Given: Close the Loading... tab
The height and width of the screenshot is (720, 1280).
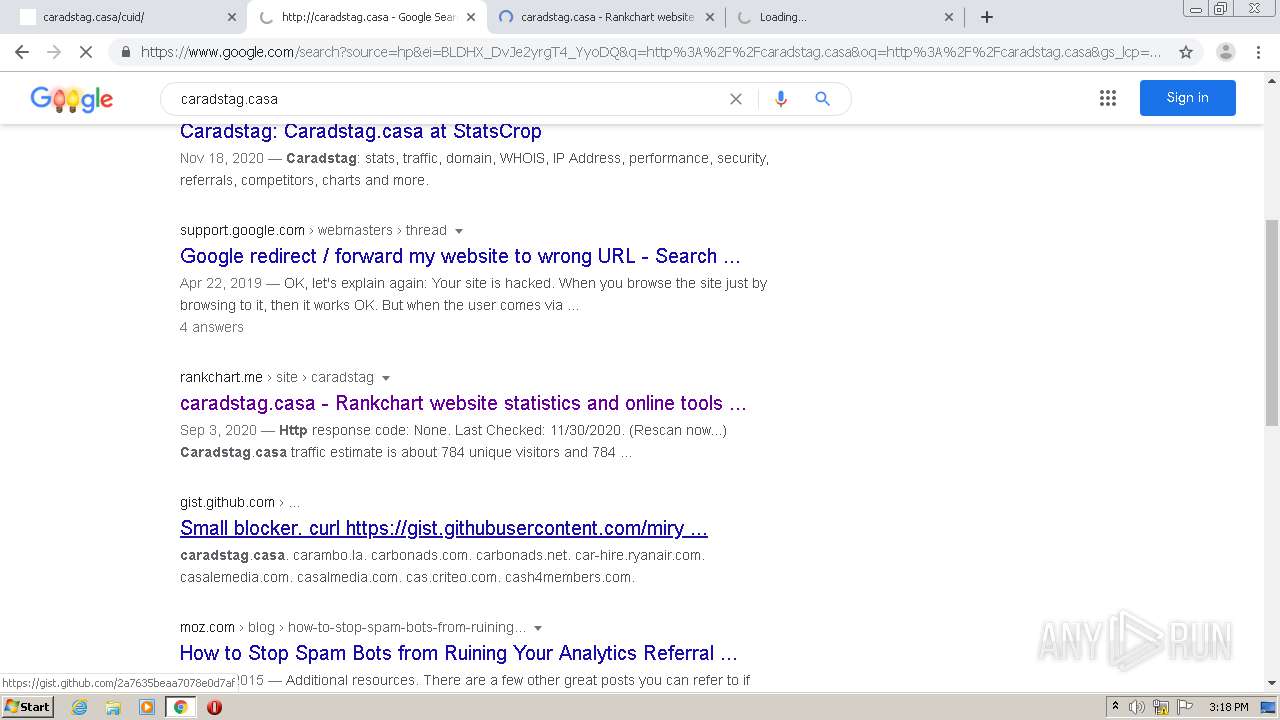Looking at the screenshot, I should tap(949, 17).
